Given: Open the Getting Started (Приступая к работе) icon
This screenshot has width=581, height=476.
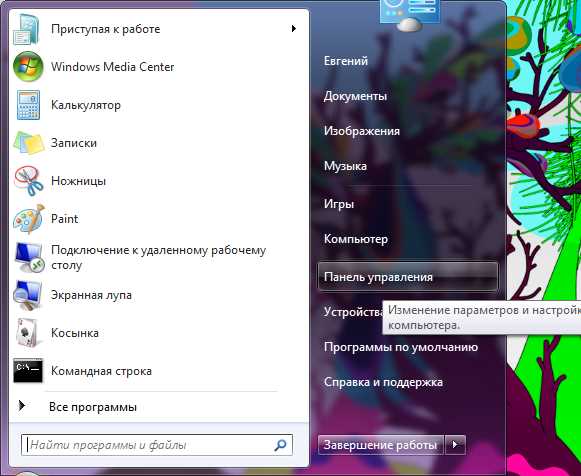Looking at the screenshot, I should point(27,29).
